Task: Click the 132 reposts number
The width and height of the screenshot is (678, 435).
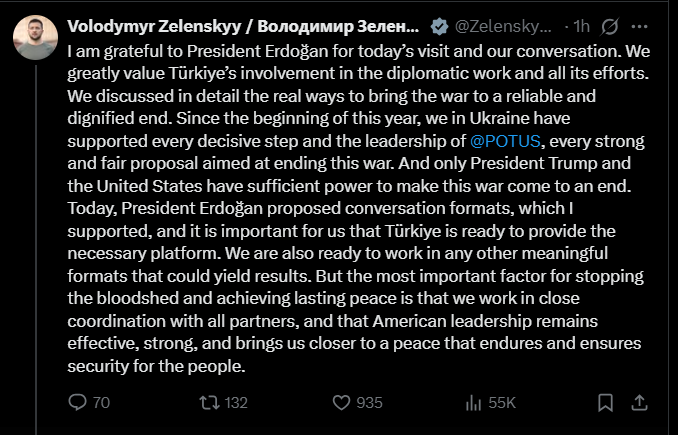Action: click(x=236, y=403)
